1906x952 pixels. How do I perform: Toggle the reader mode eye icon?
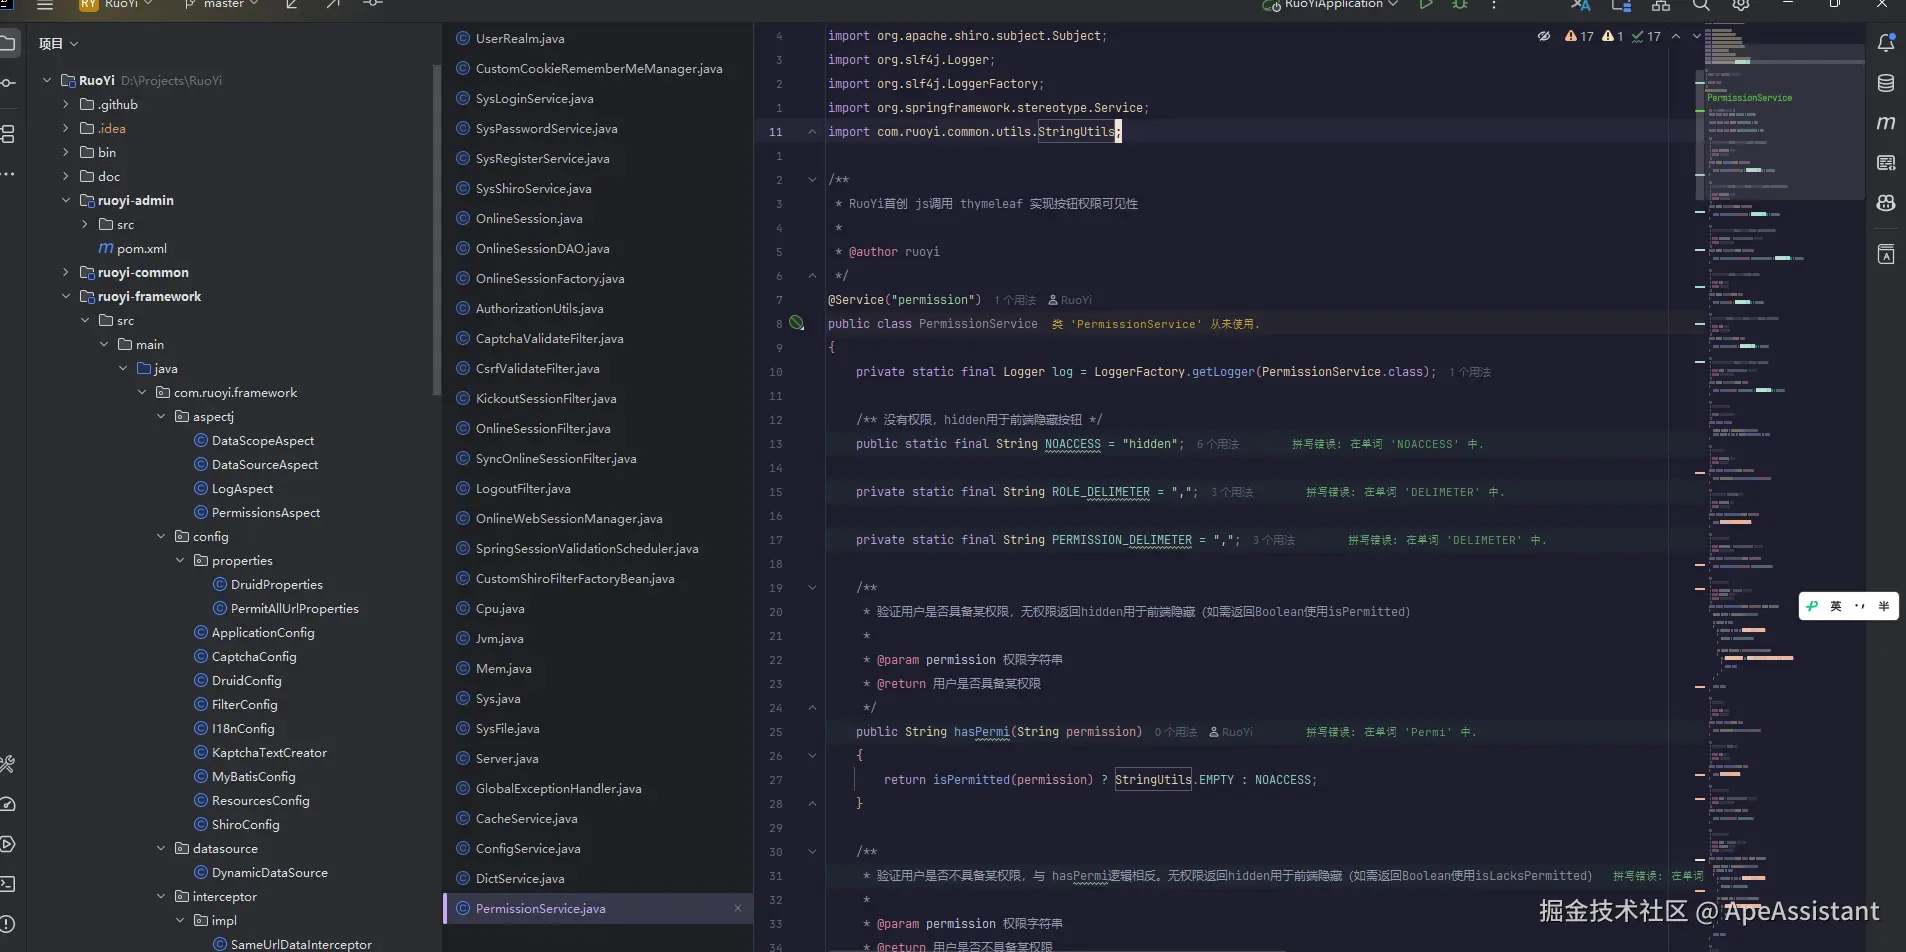(1543, 36)
